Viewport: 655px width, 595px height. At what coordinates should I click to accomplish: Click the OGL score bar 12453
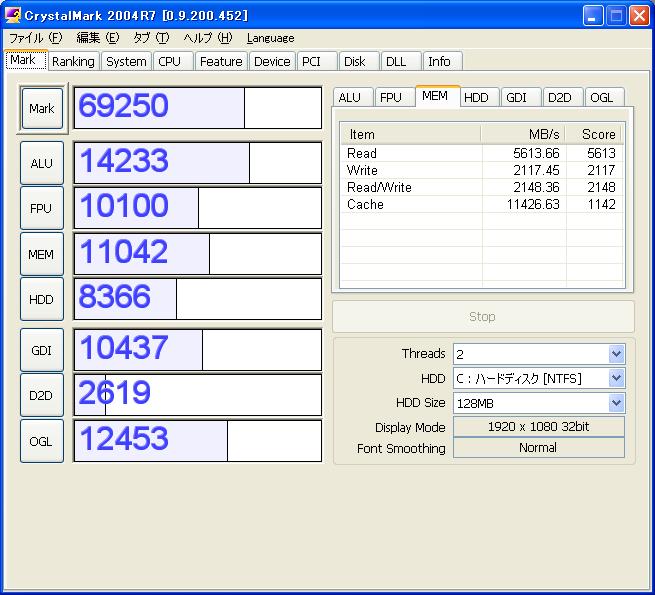[198, 441]
